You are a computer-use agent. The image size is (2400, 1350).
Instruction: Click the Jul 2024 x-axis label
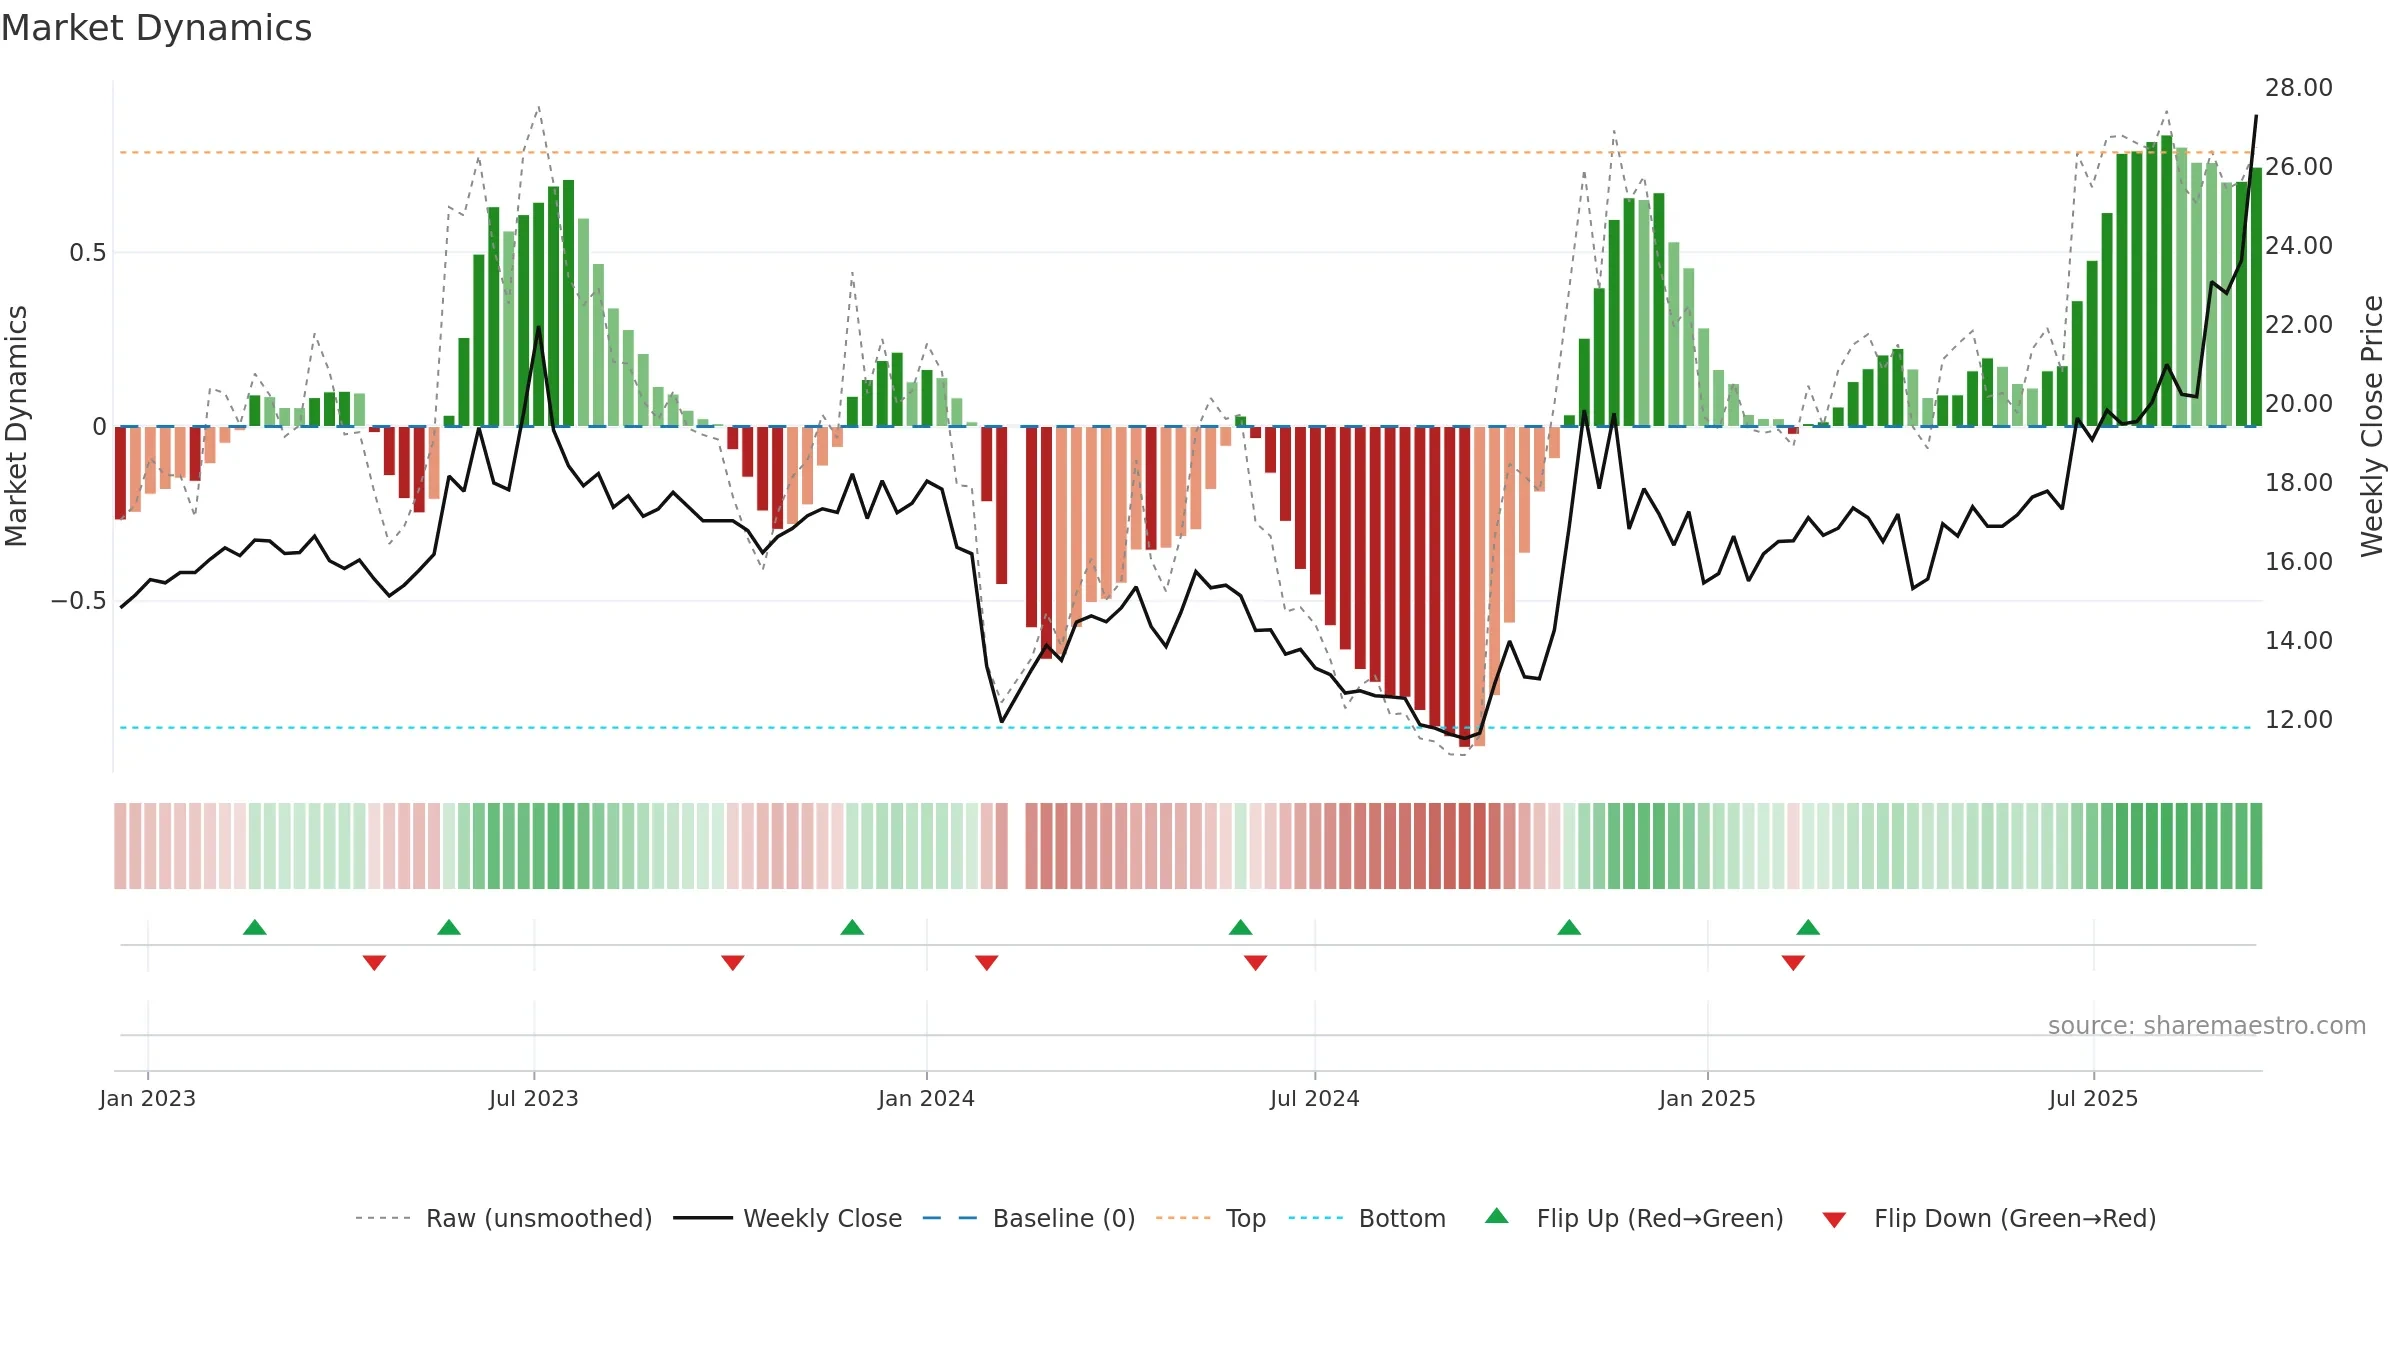pyautogui.click(x=1315, y=1098)
